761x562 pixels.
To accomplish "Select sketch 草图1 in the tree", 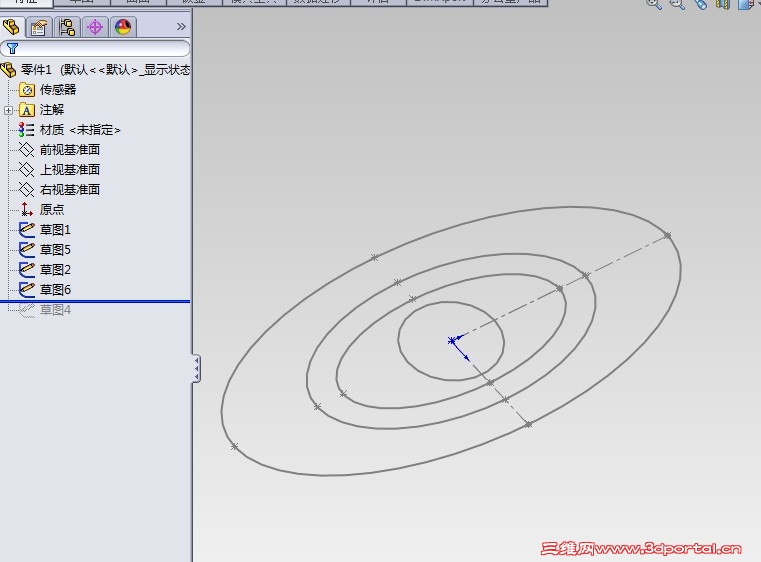I will (45, 230).
